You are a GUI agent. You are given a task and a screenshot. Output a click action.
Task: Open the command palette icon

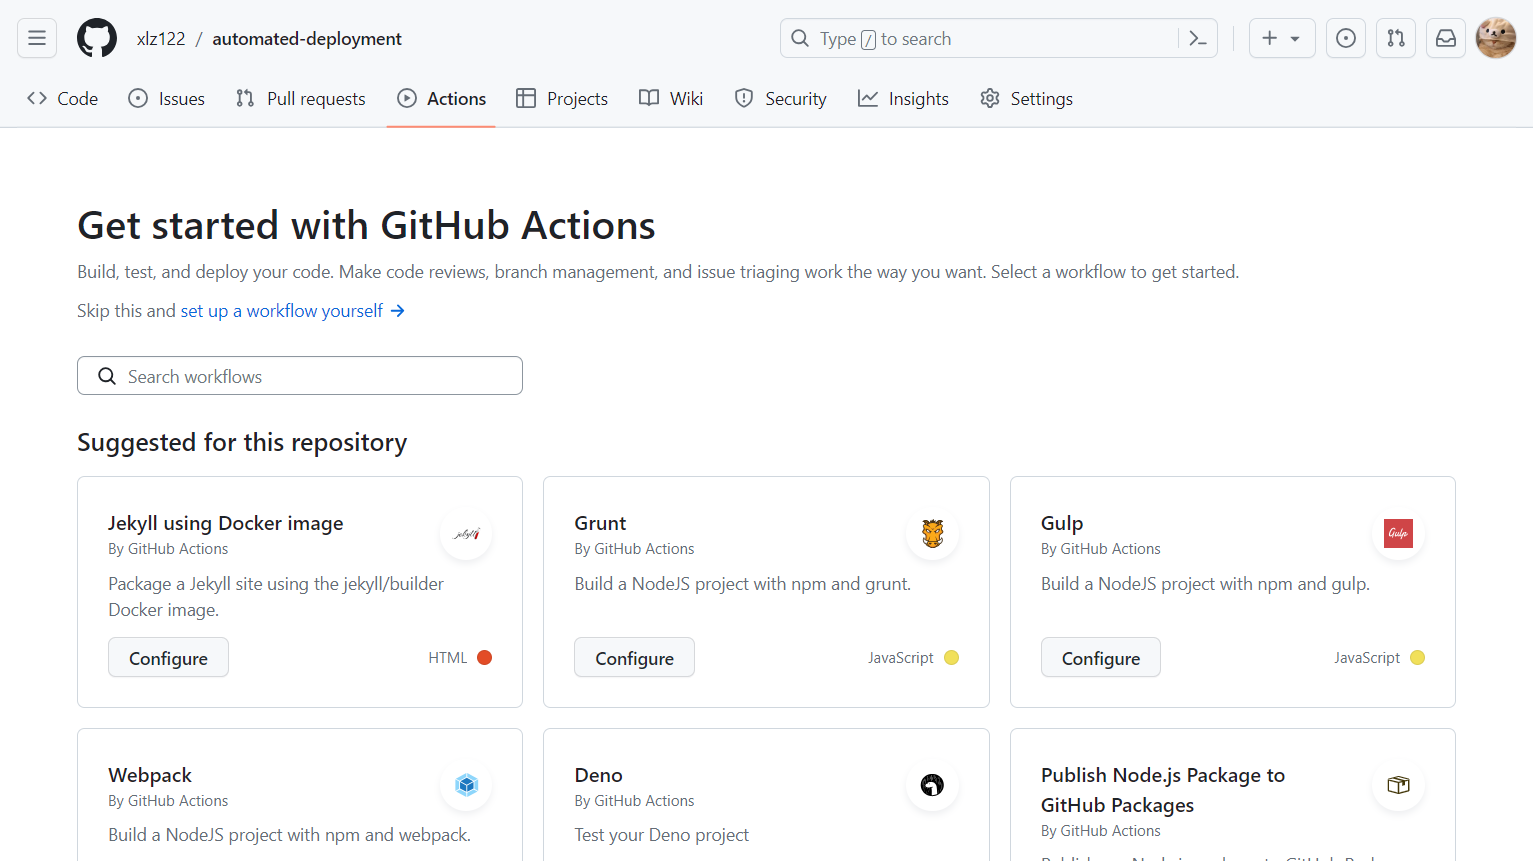point(1198,38)
